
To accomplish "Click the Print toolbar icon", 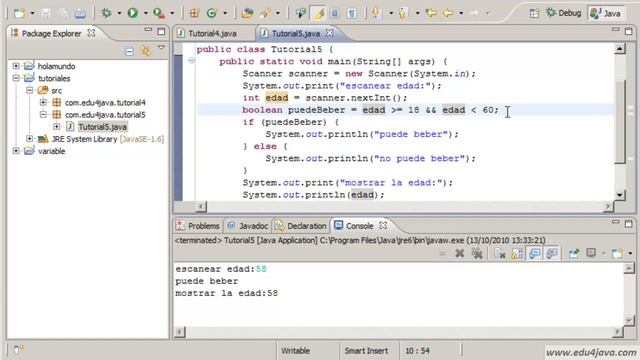I will click(x=80, y=13).
